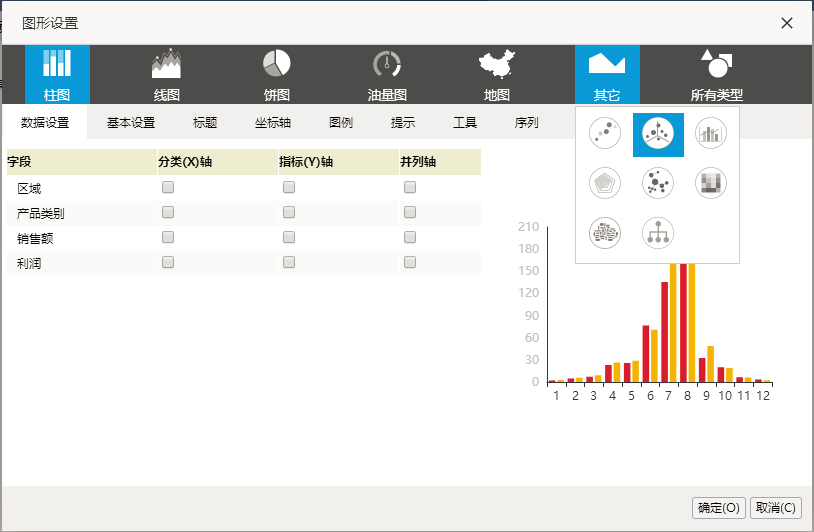Viewport: 814px width, 532px height.
Task: Click the 指标(Y)轴 column header
Action: (338, 162)
